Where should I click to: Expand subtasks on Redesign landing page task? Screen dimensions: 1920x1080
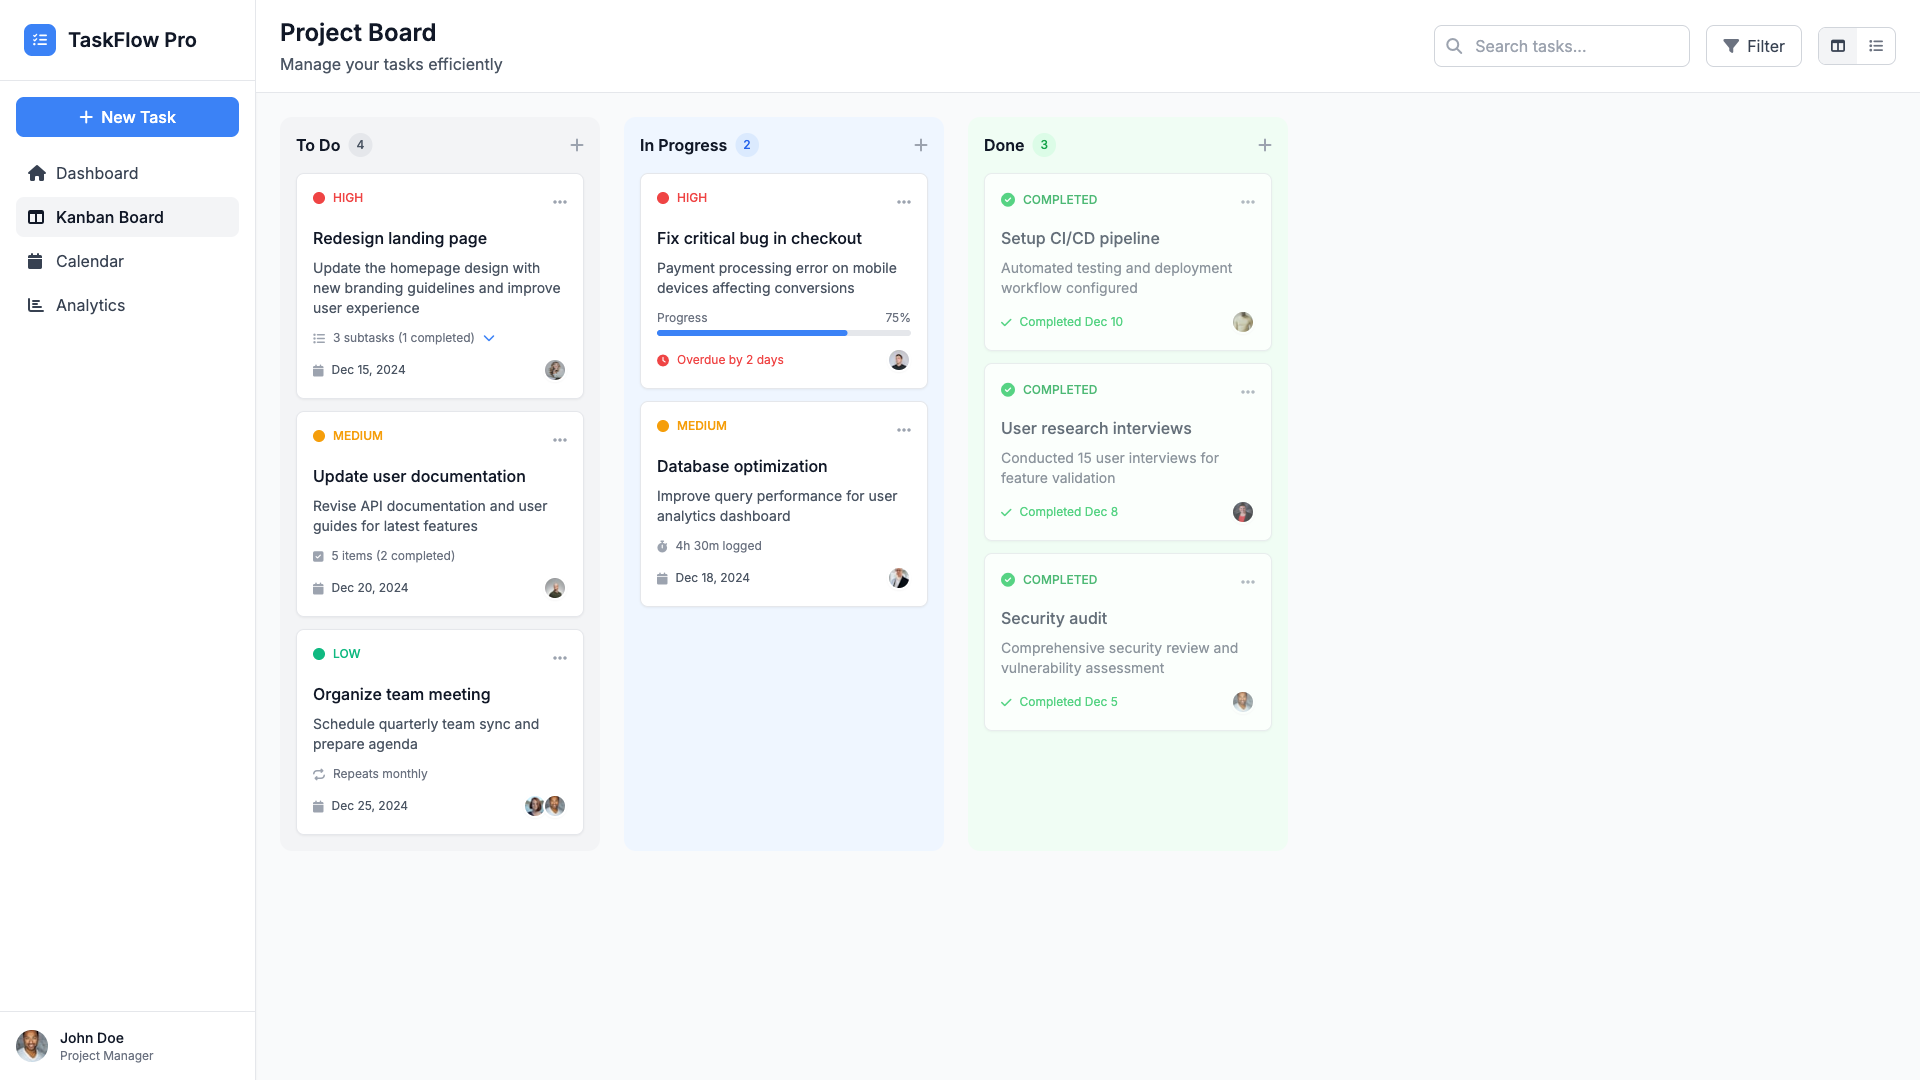(x=490, y=338)
